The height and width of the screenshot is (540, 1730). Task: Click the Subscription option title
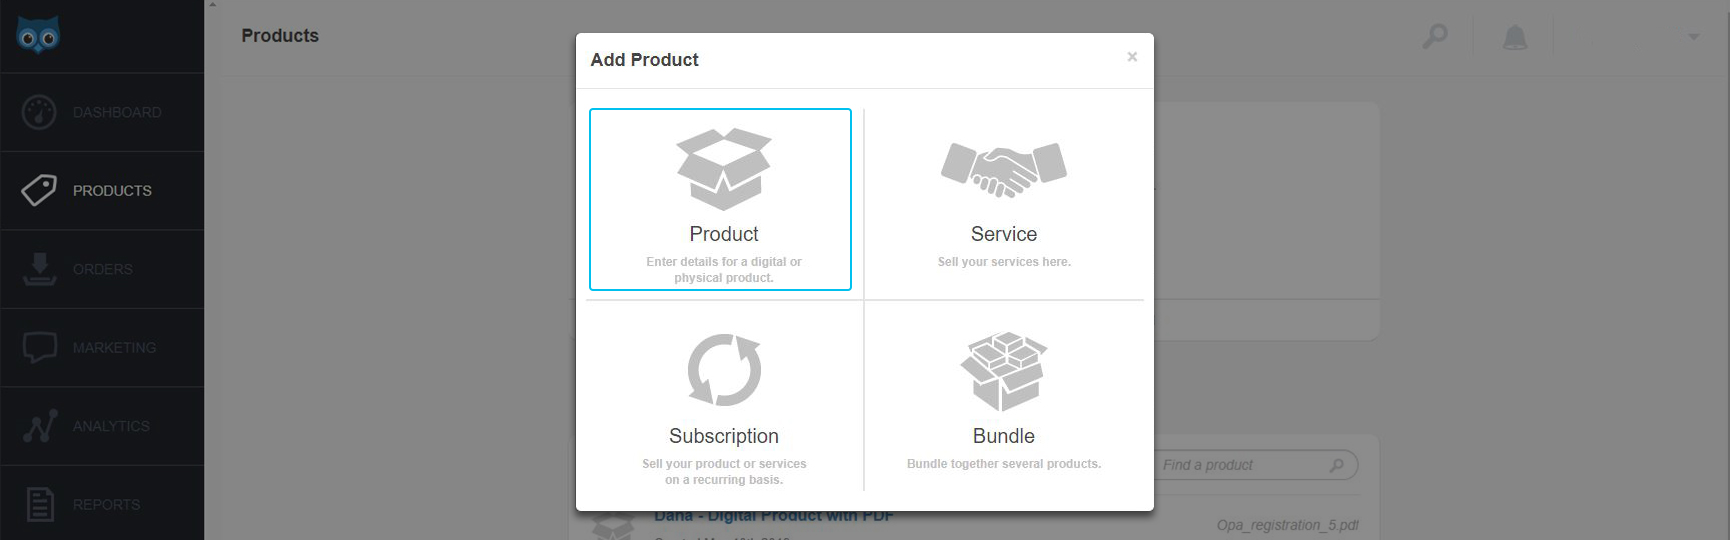click(724, 436)
